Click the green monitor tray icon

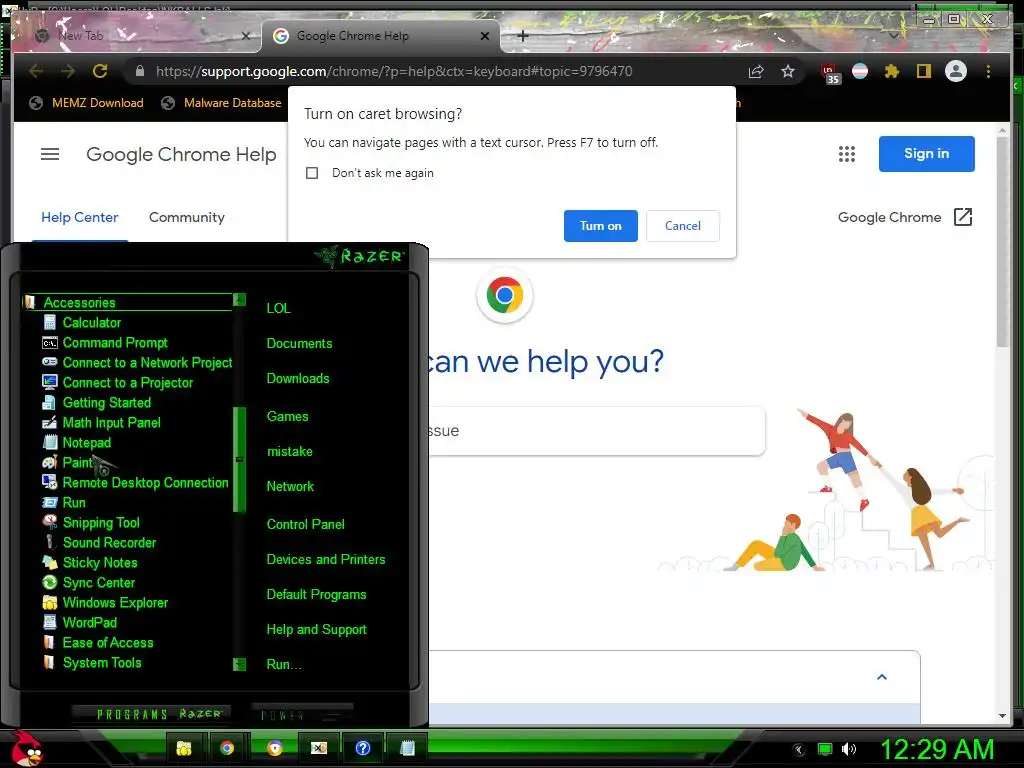tap(825, 749)
